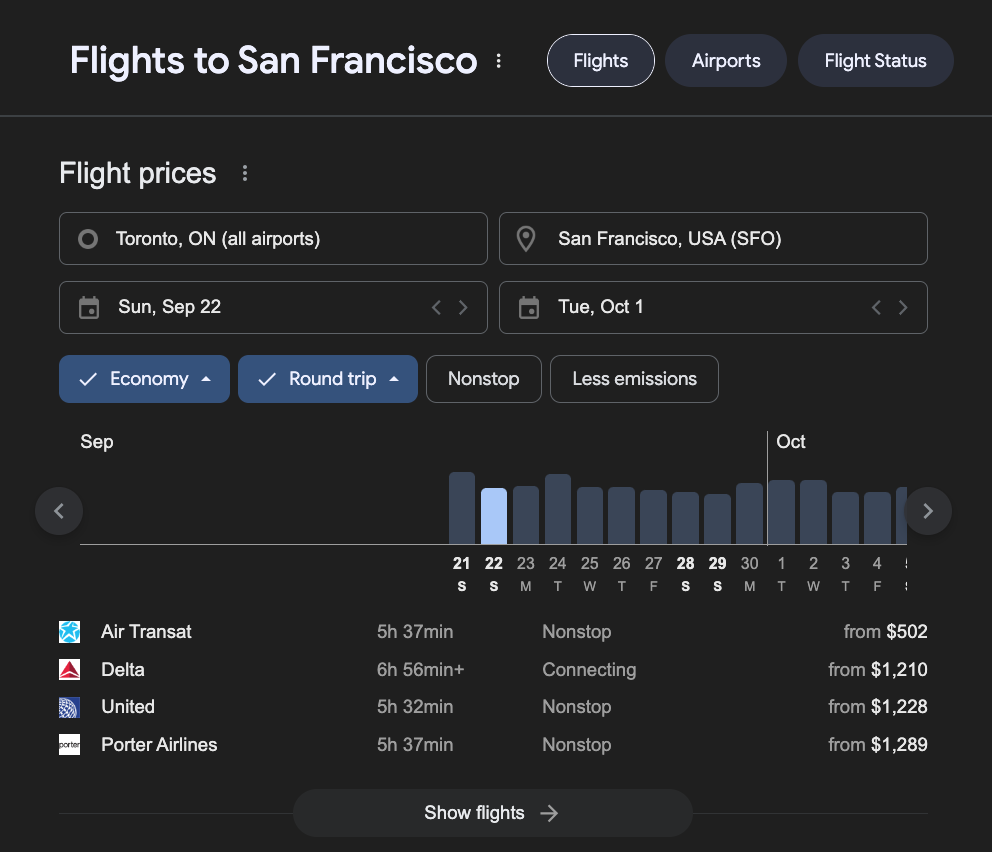
Task: Select the Sep 30 price bar
Action: click(x=749, y=514)
